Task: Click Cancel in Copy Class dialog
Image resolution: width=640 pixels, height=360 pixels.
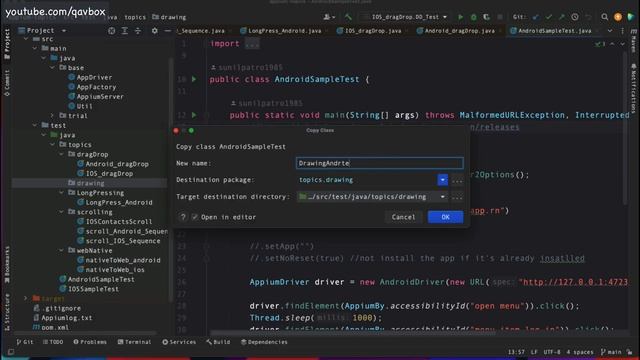Action: tap(403, 217)
